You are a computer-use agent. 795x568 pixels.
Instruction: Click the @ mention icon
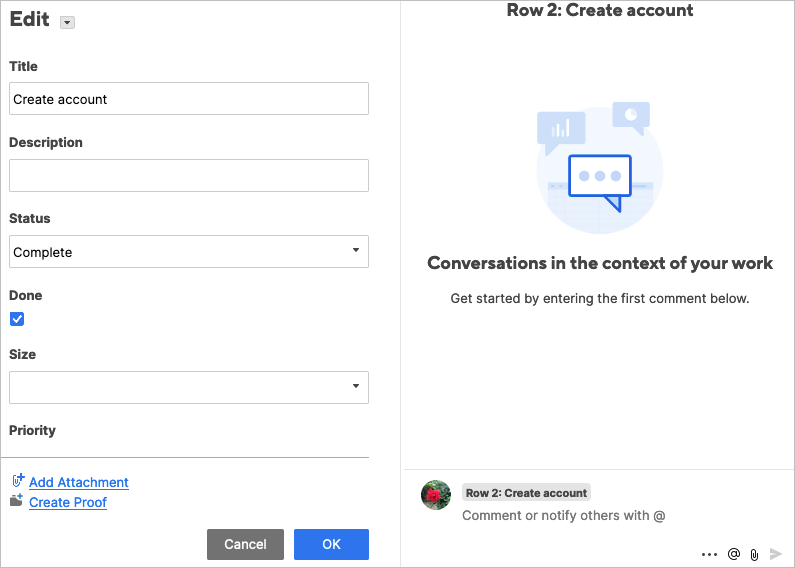734,554
